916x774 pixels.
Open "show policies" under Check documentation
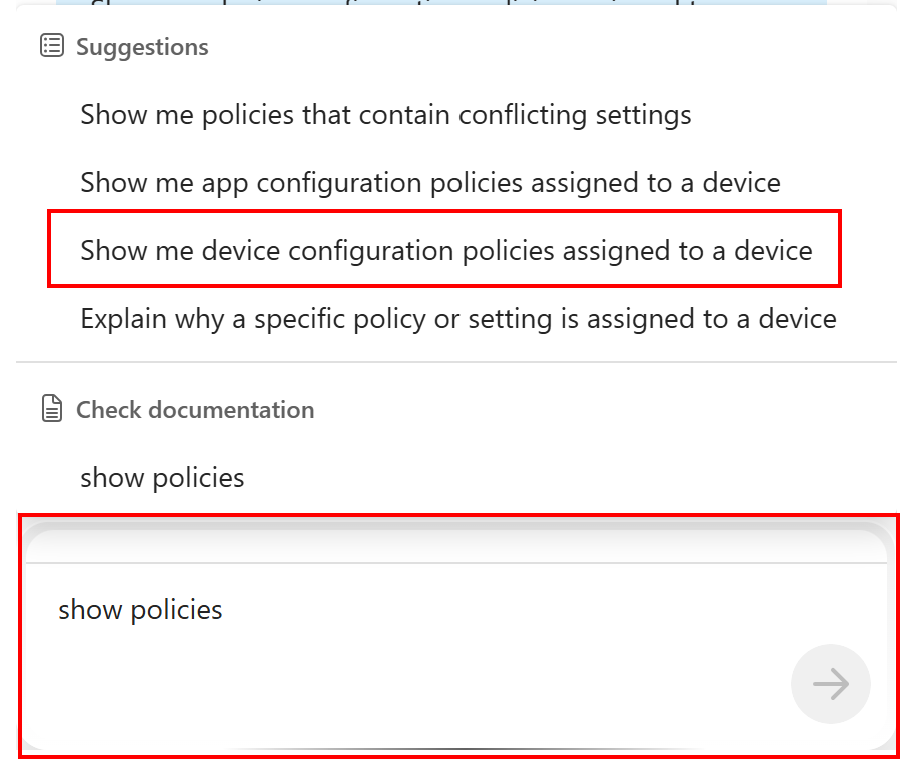[x=162, y=477]
